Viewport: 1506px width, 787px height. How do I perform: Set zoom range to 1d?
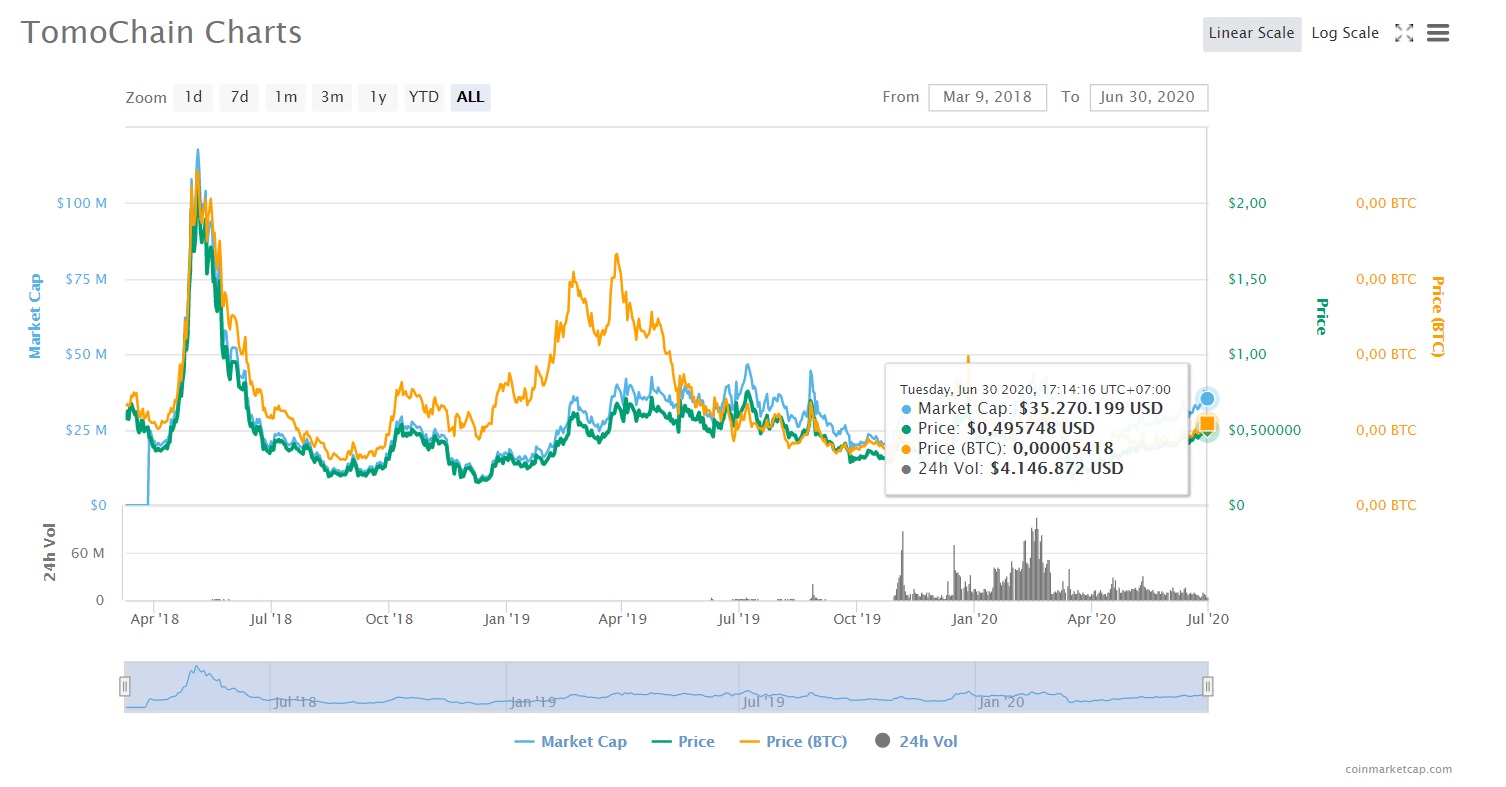(193, 97)
